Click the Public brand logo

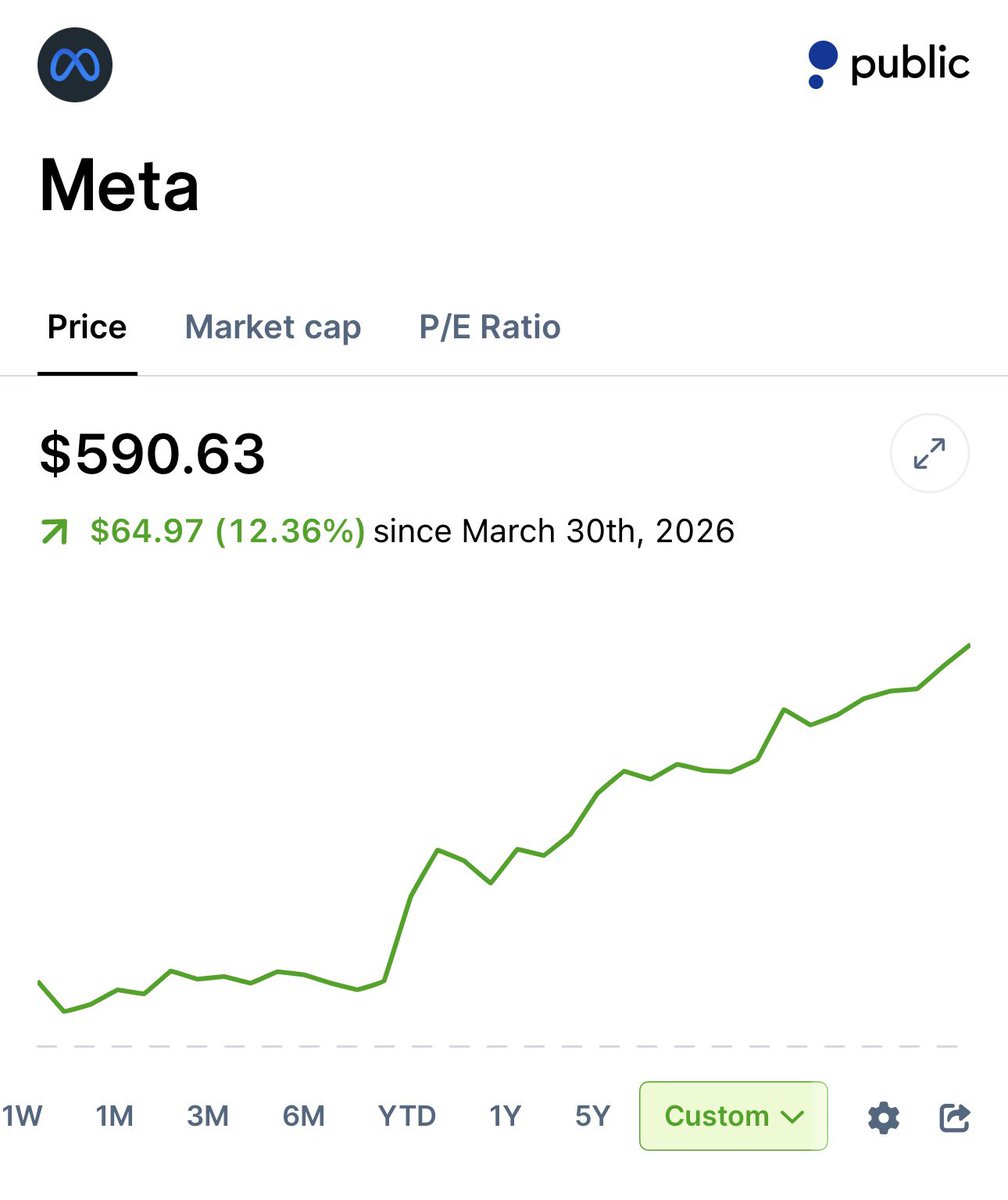point(888,65)
